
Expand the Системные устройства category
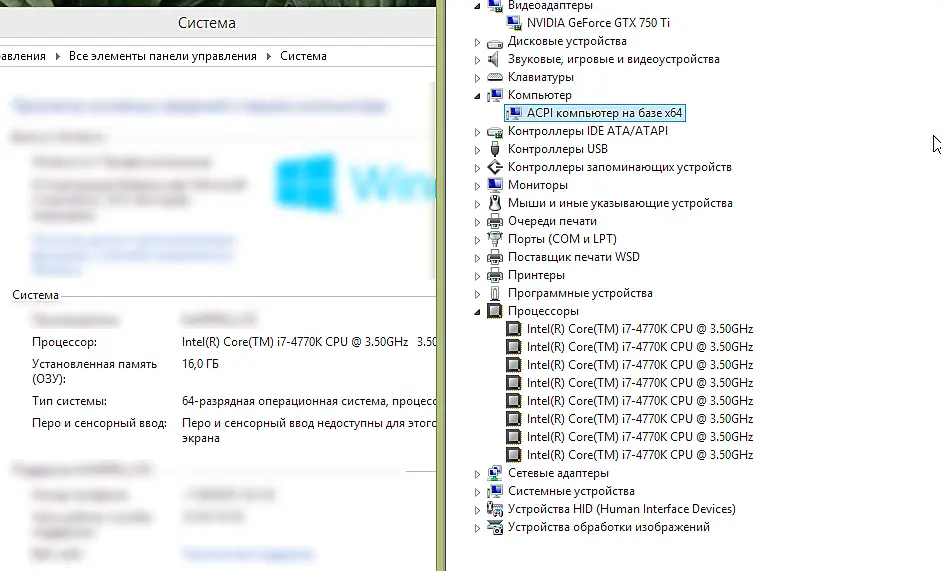(478, 492)
